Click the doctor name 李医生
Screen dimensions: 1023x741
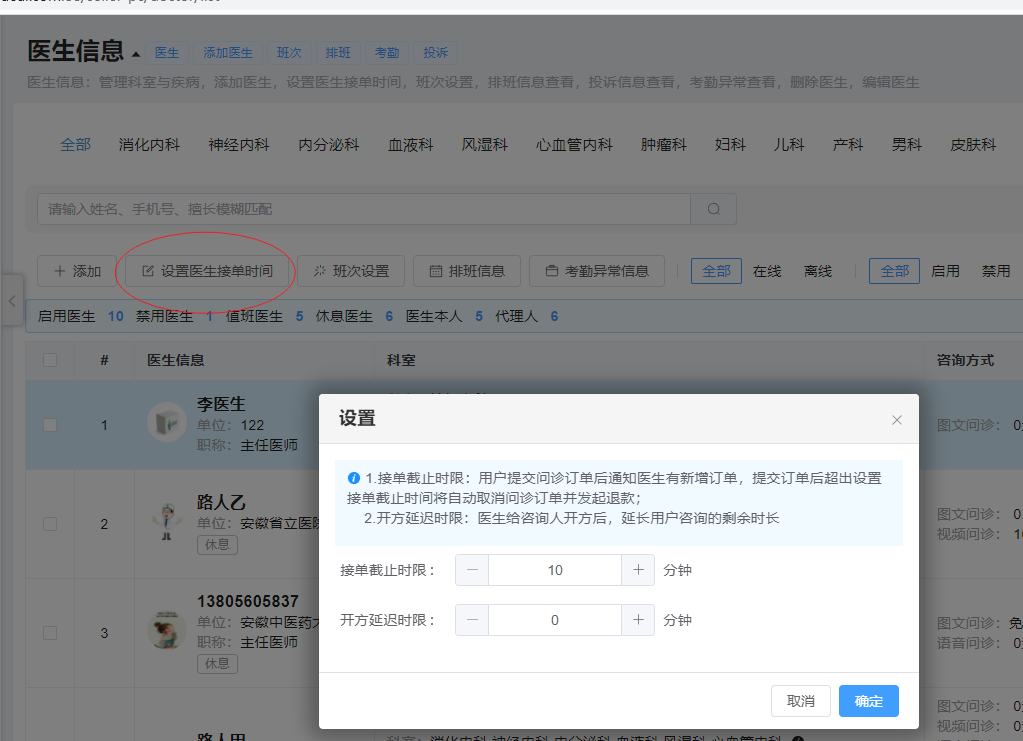(221, 404)
